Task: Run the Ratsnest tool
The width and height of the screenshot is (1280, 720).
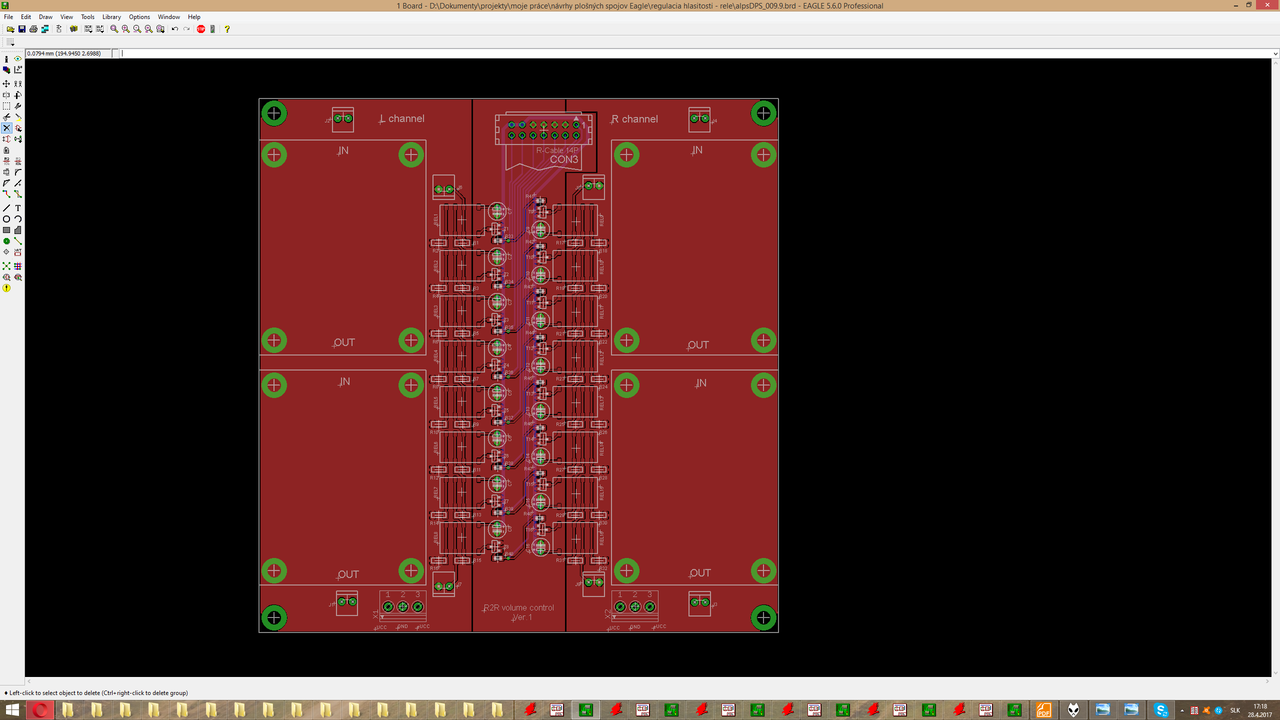Action: [x=7, y=266]
